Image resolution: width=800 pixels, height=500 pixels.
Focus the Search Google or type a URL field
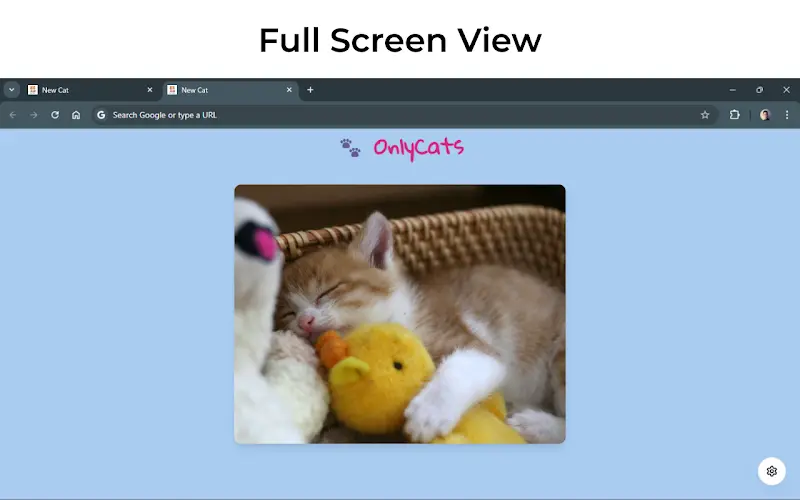405,115
